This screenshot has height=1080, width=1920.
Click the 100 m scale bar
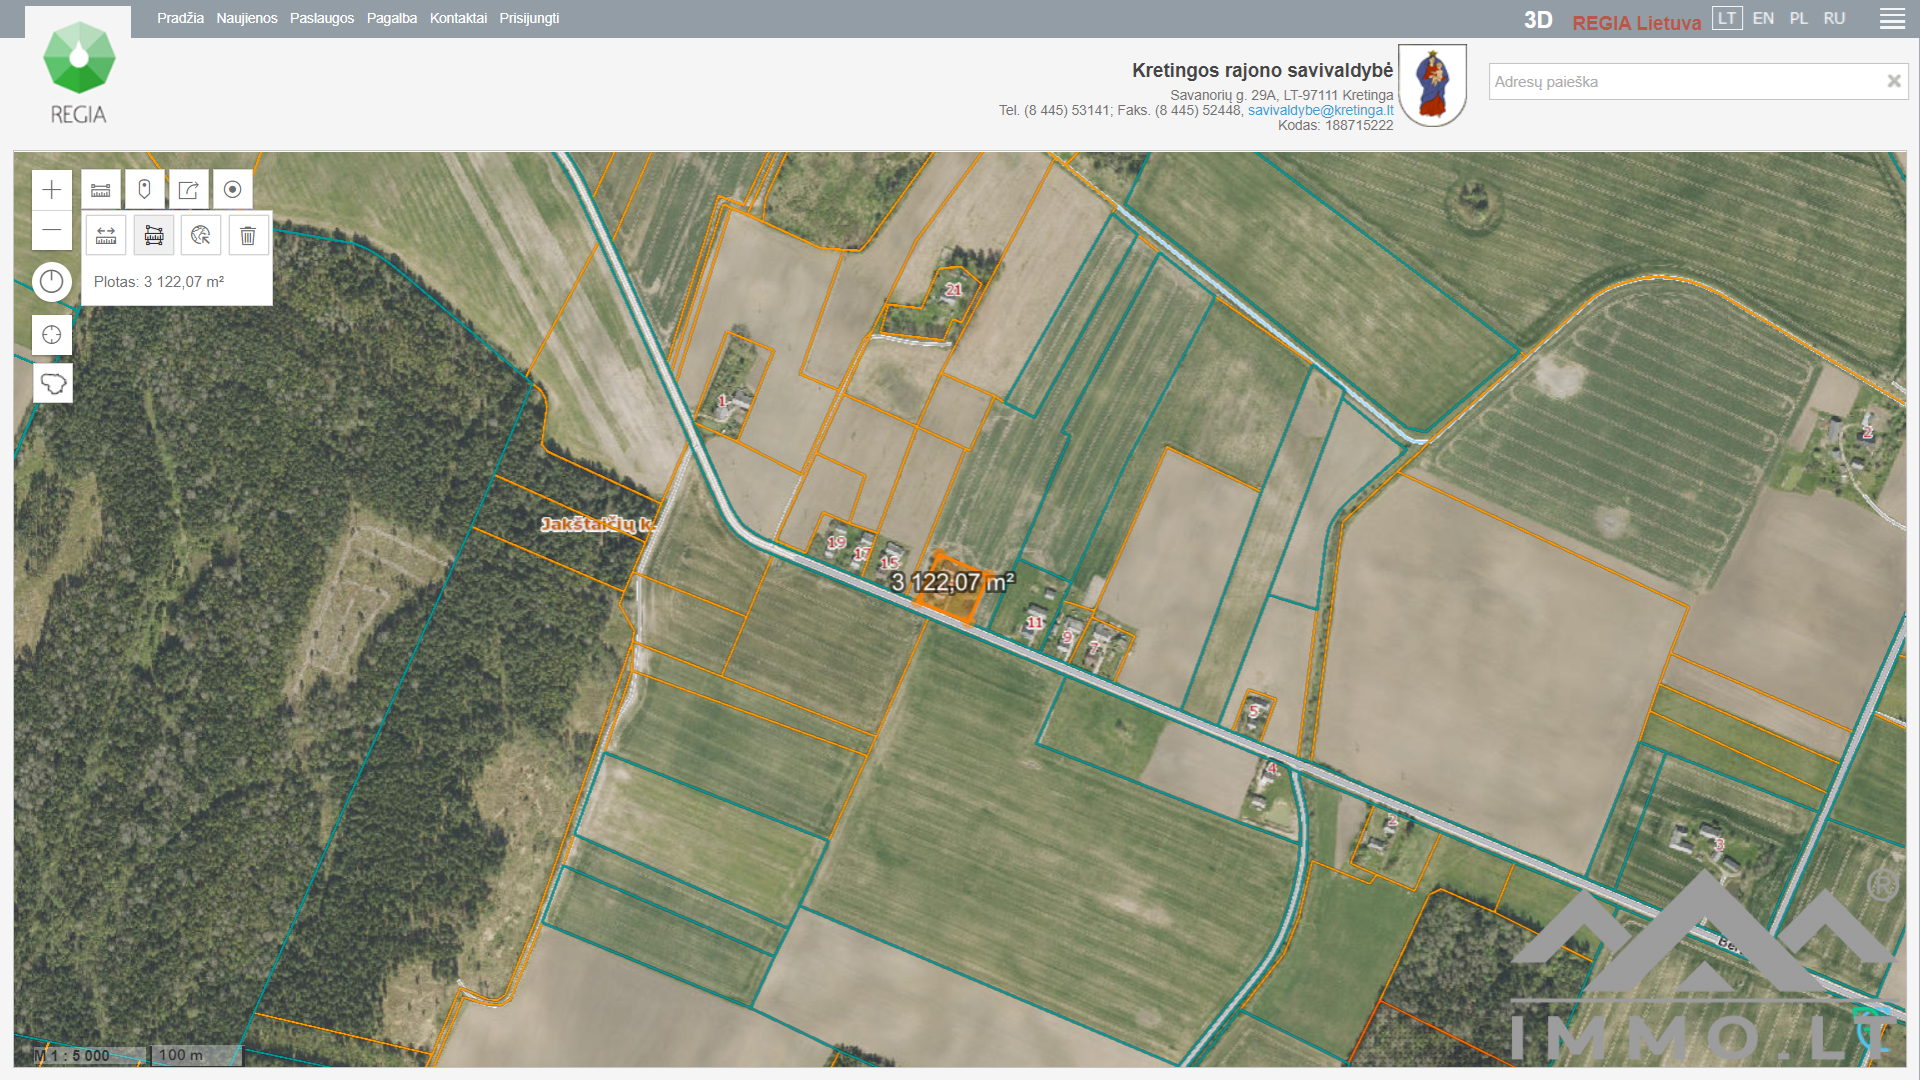pos(196,1055)
